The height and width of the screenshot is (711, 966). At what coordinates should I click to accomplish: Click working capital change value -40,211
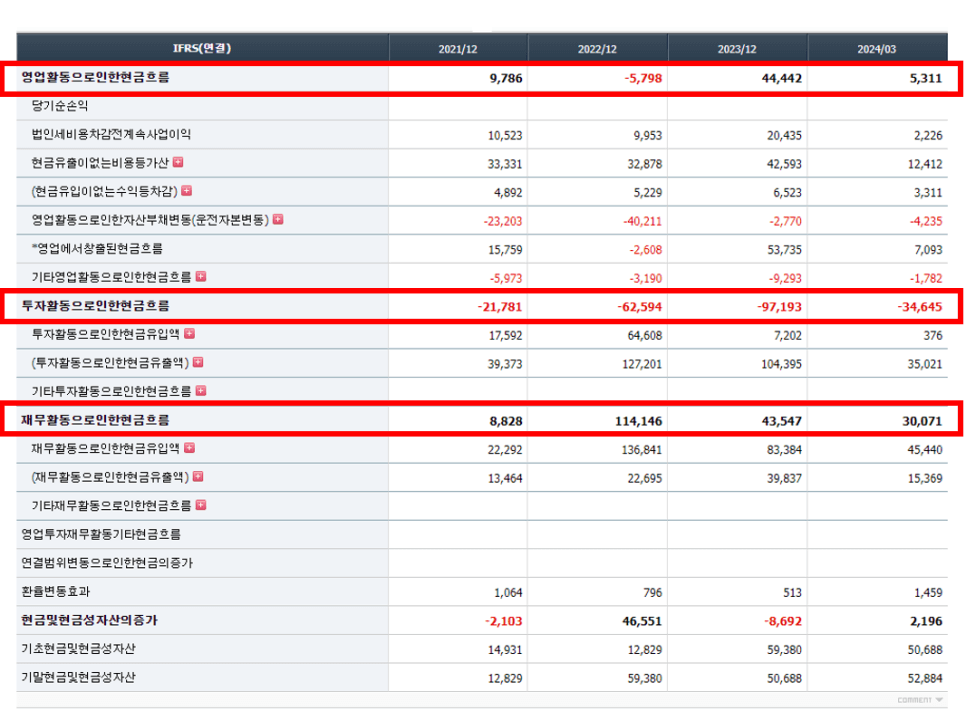tap(642, 221)
